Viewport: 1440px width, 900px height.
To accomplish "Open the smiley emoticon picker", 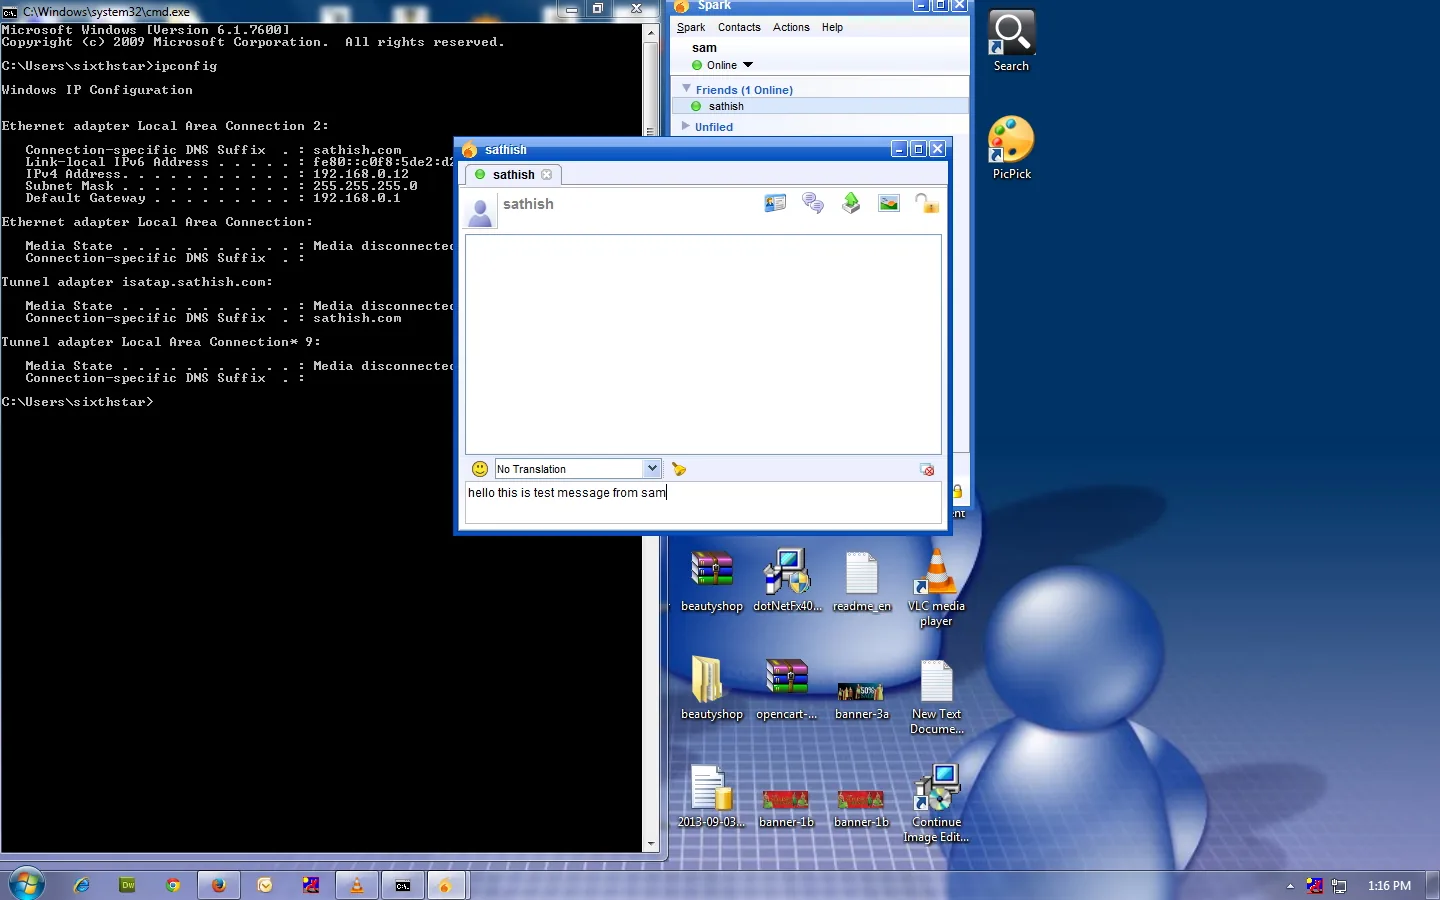I will [x=480, y=469].
